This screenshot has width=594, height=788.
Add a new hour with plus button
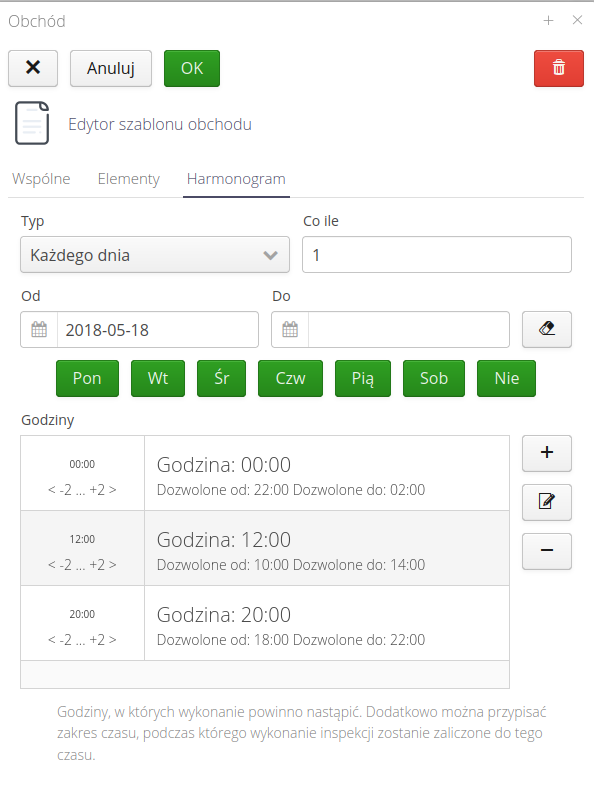point(547,453)
